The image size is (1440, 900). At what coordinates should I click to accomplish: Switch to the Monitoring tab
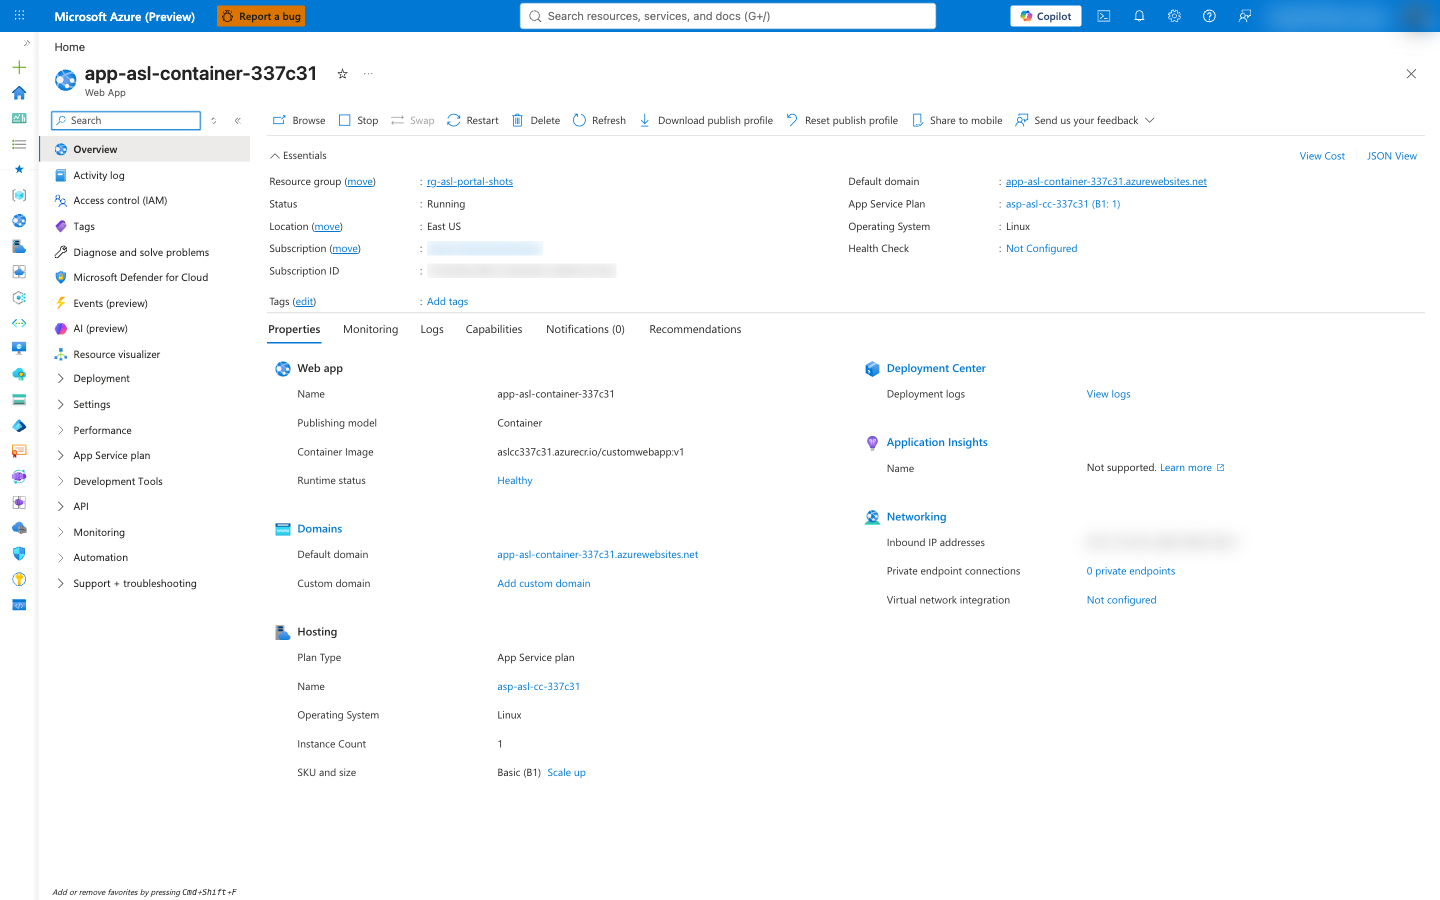[370, 330]
